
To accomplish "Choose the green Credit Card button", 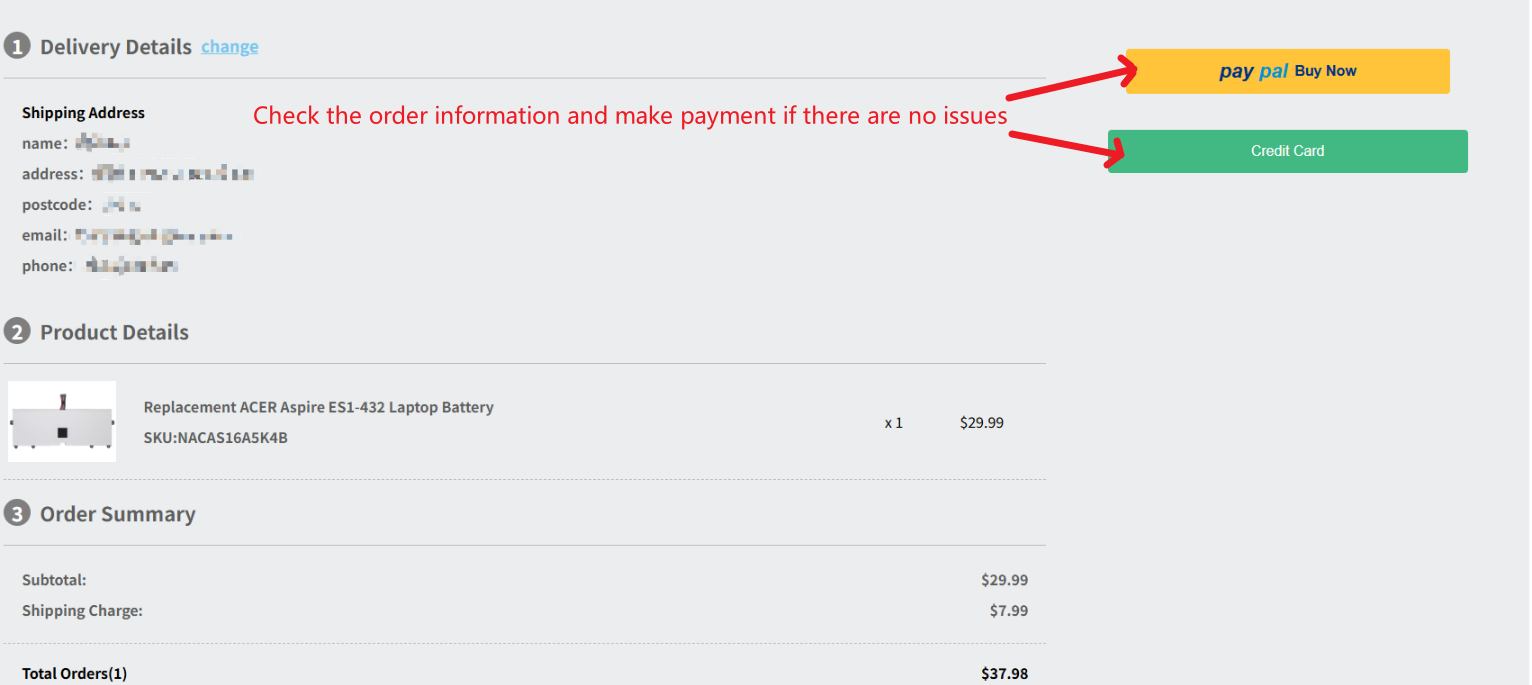I will (1287, 151).
